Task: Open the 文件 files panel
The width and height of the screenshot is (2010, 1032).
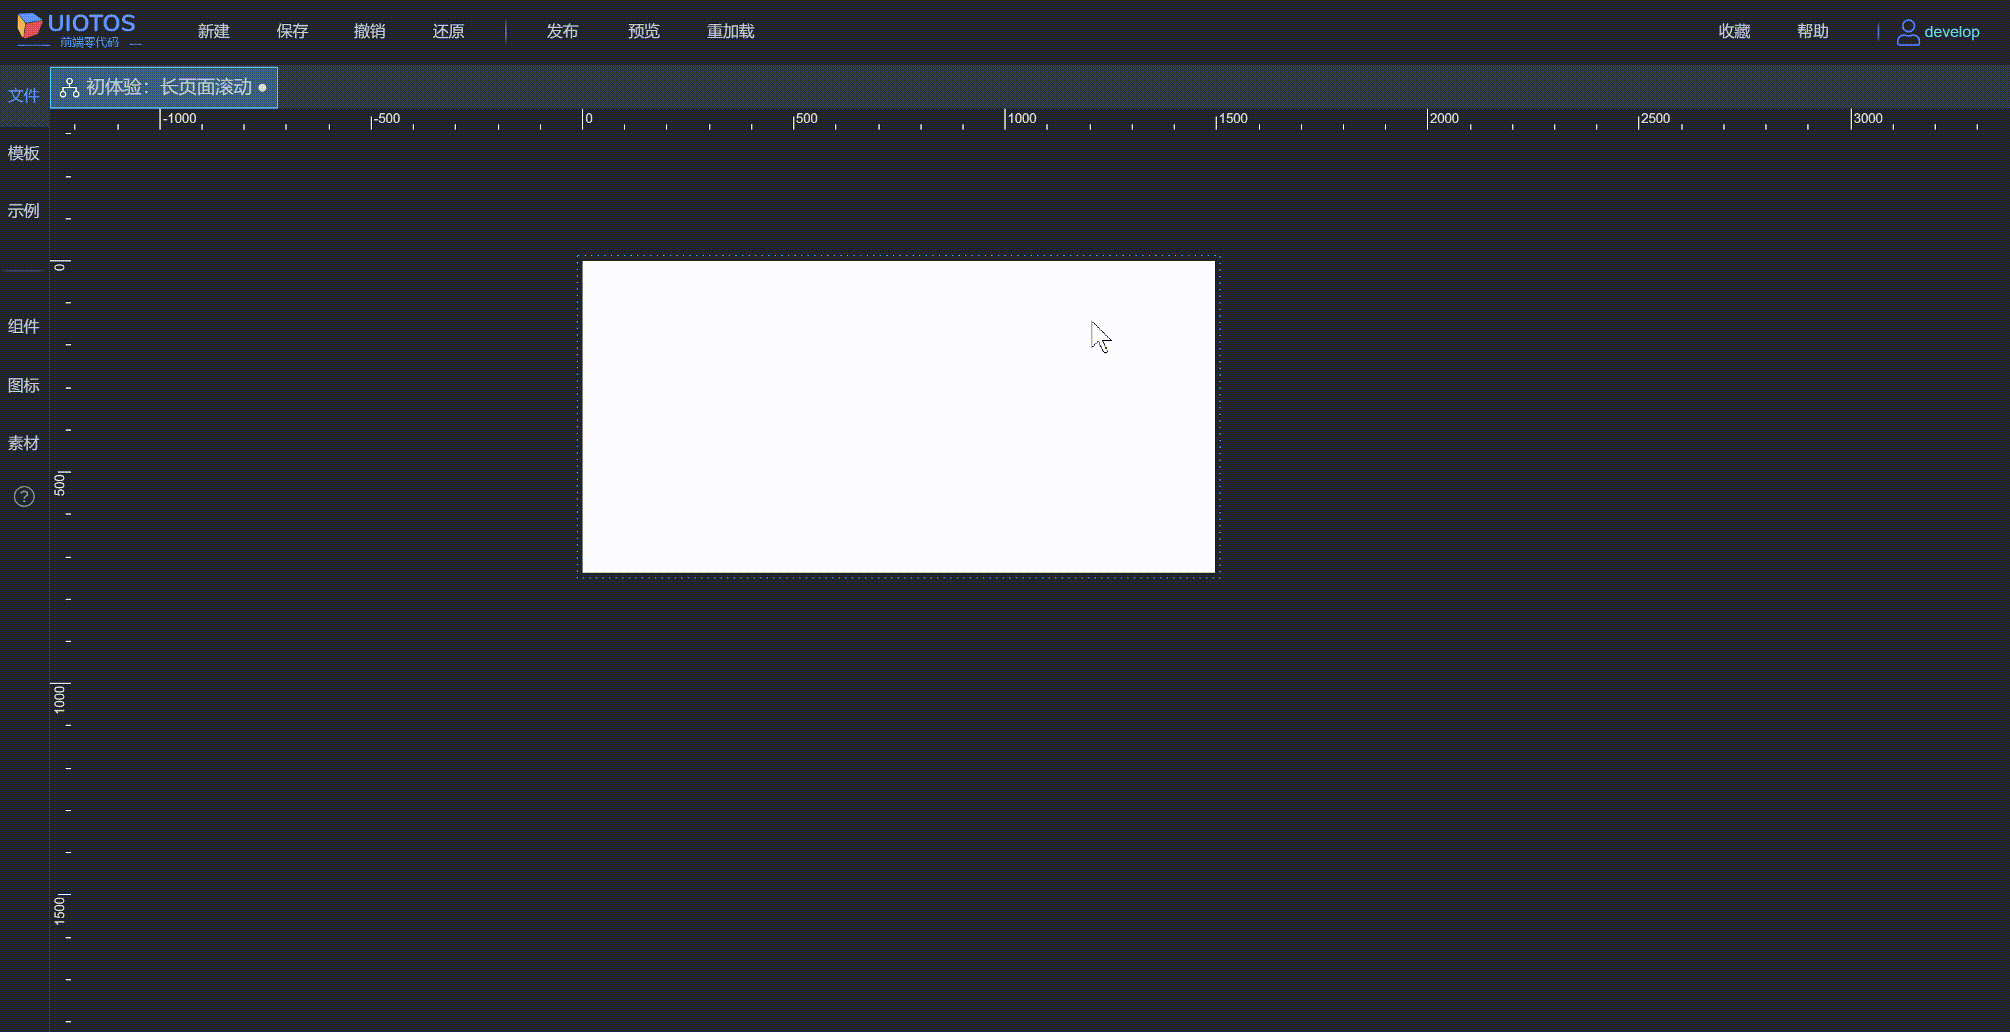Action: point(23,95)
